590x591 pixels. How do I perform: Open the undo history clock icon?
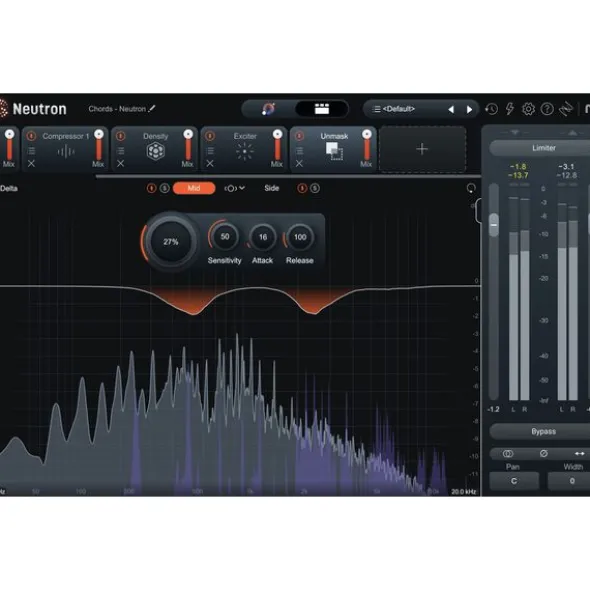(491, 109)
